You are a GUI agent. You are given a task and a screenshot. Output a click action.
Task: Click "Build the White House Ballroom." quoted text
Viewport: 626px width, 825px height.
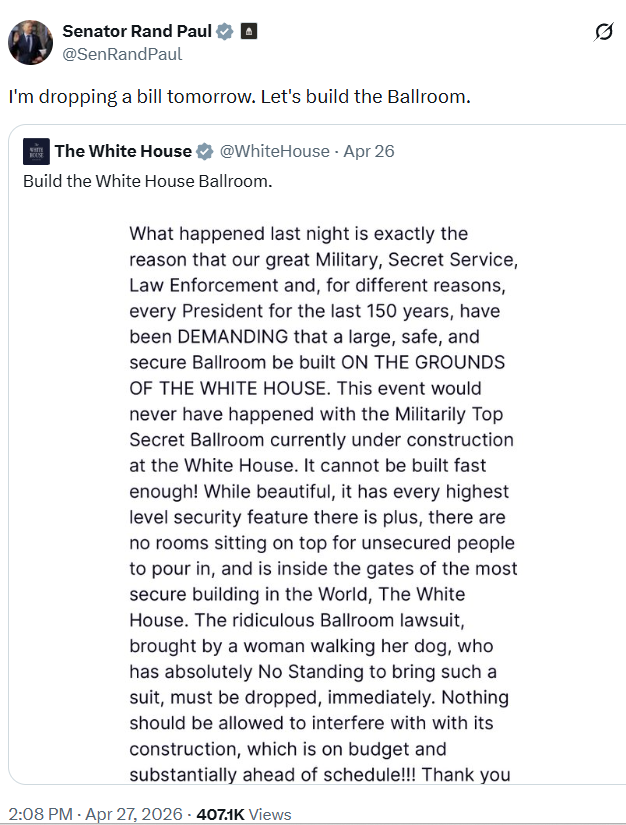(x=148, y=182)
